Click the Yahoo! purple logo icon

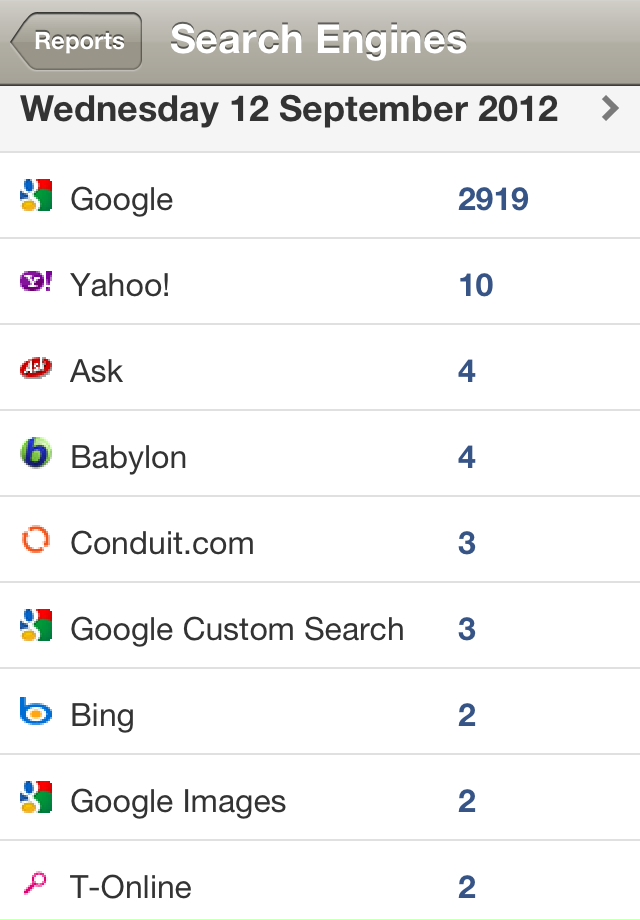[x=36, y=283]
